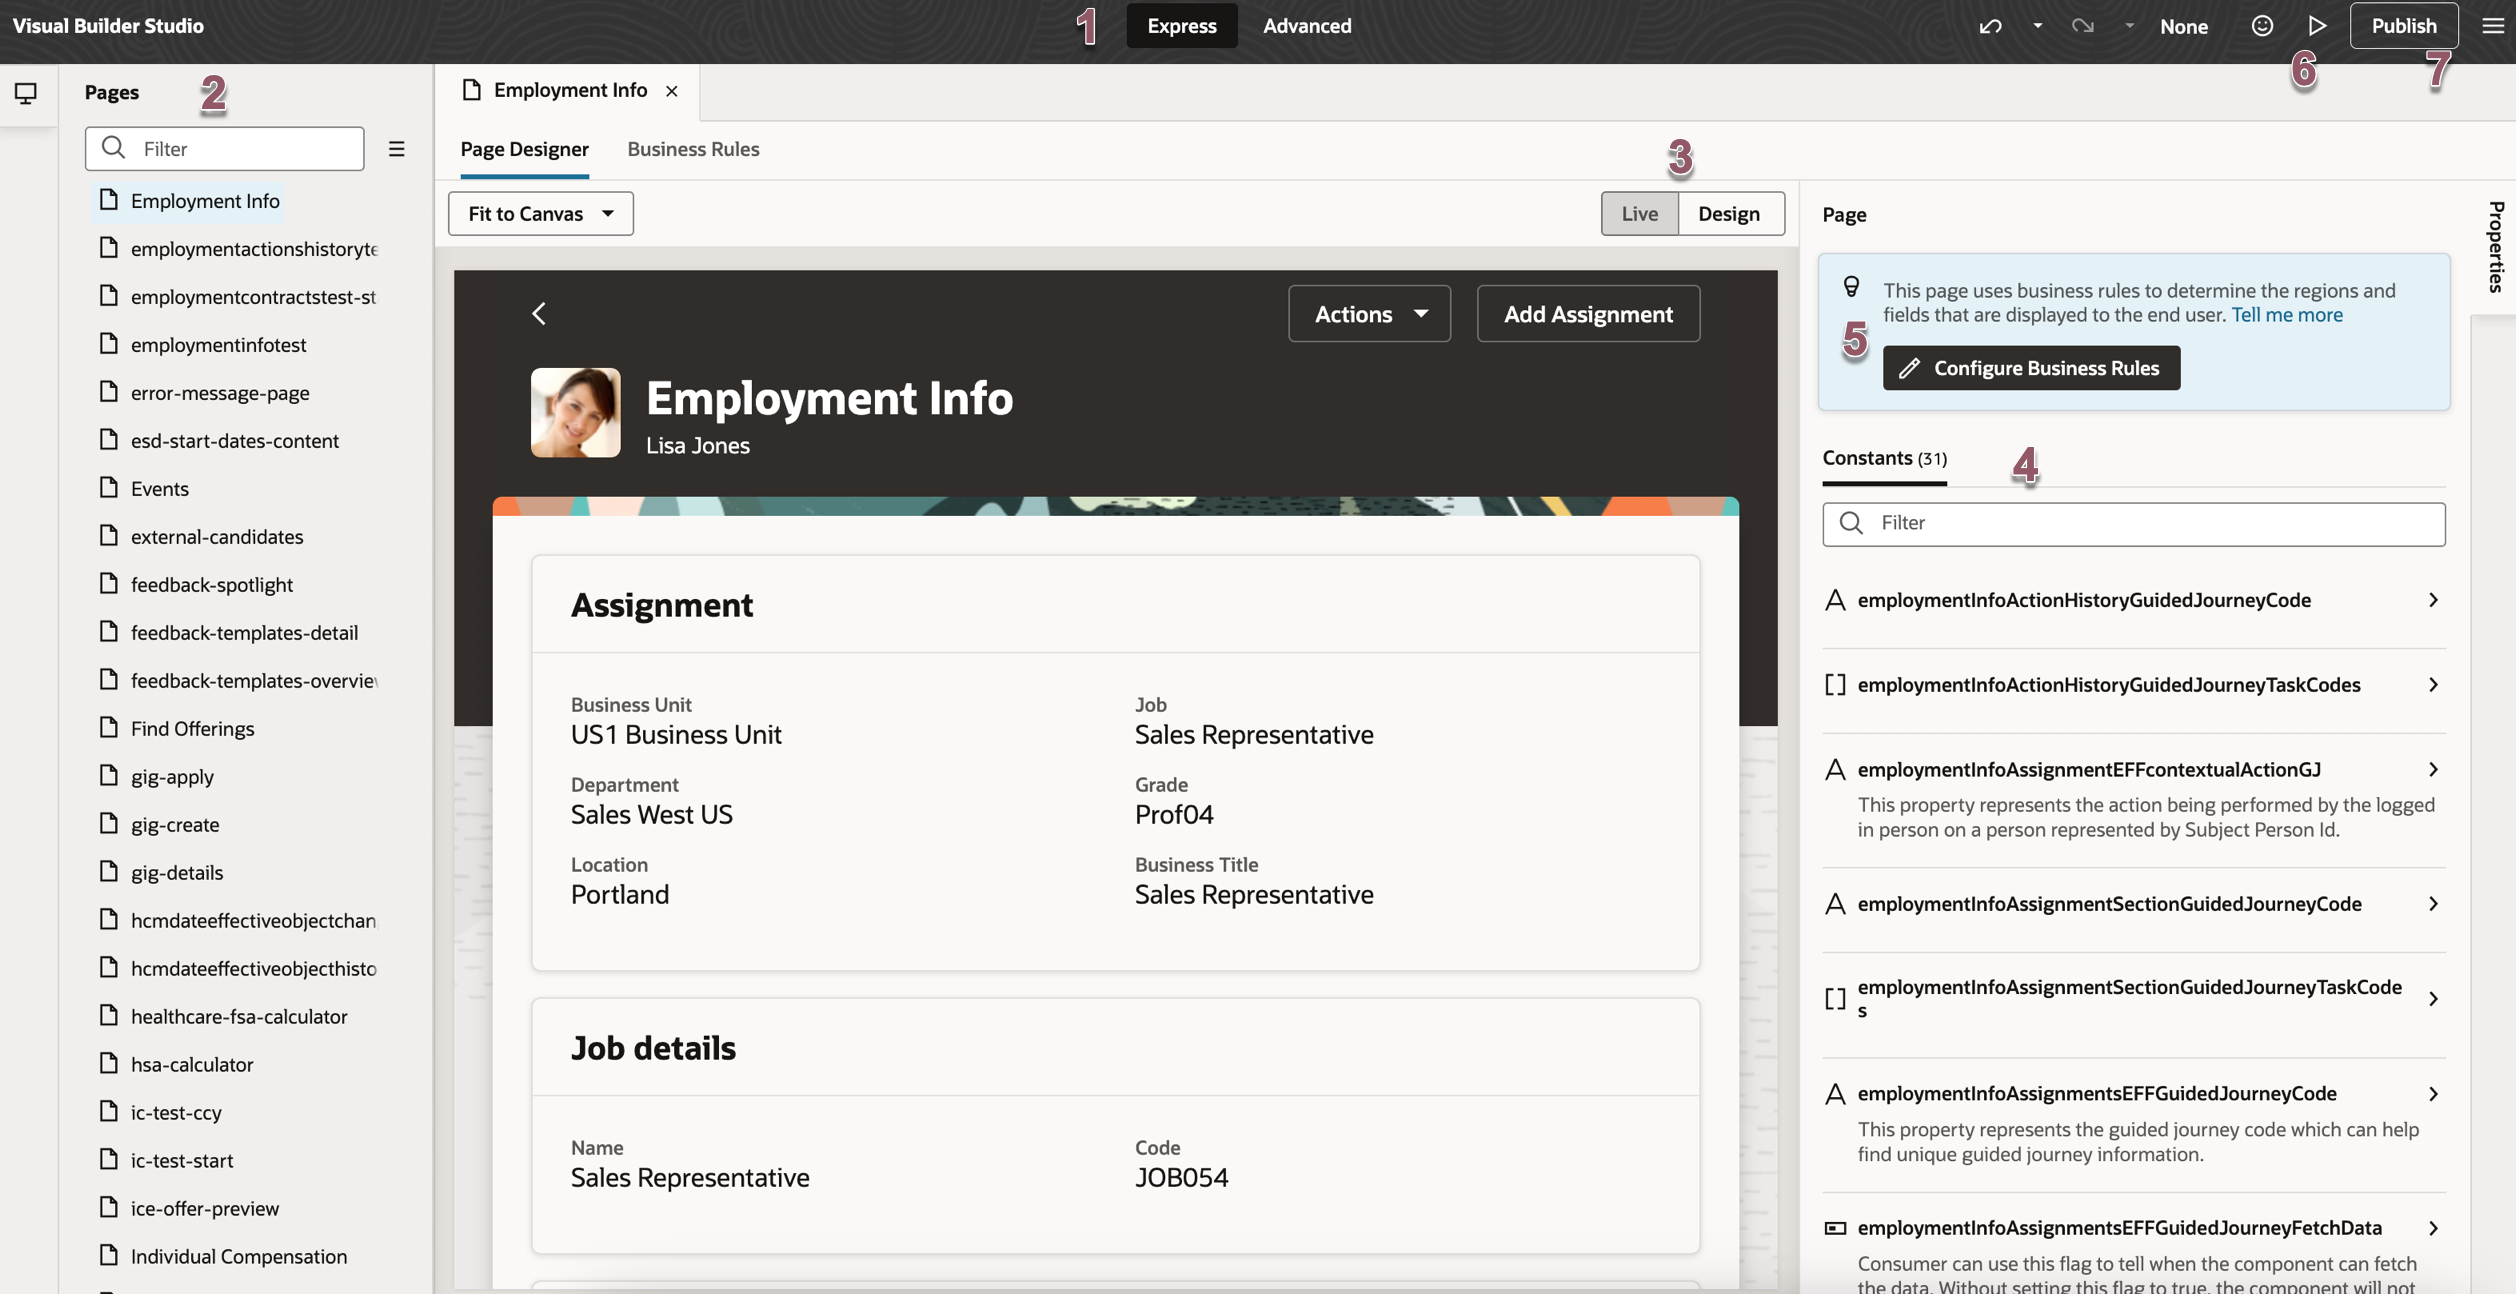Screen dimensions: 2516x1294
Task: Click the undo arrow icon
Action: 1990,26
